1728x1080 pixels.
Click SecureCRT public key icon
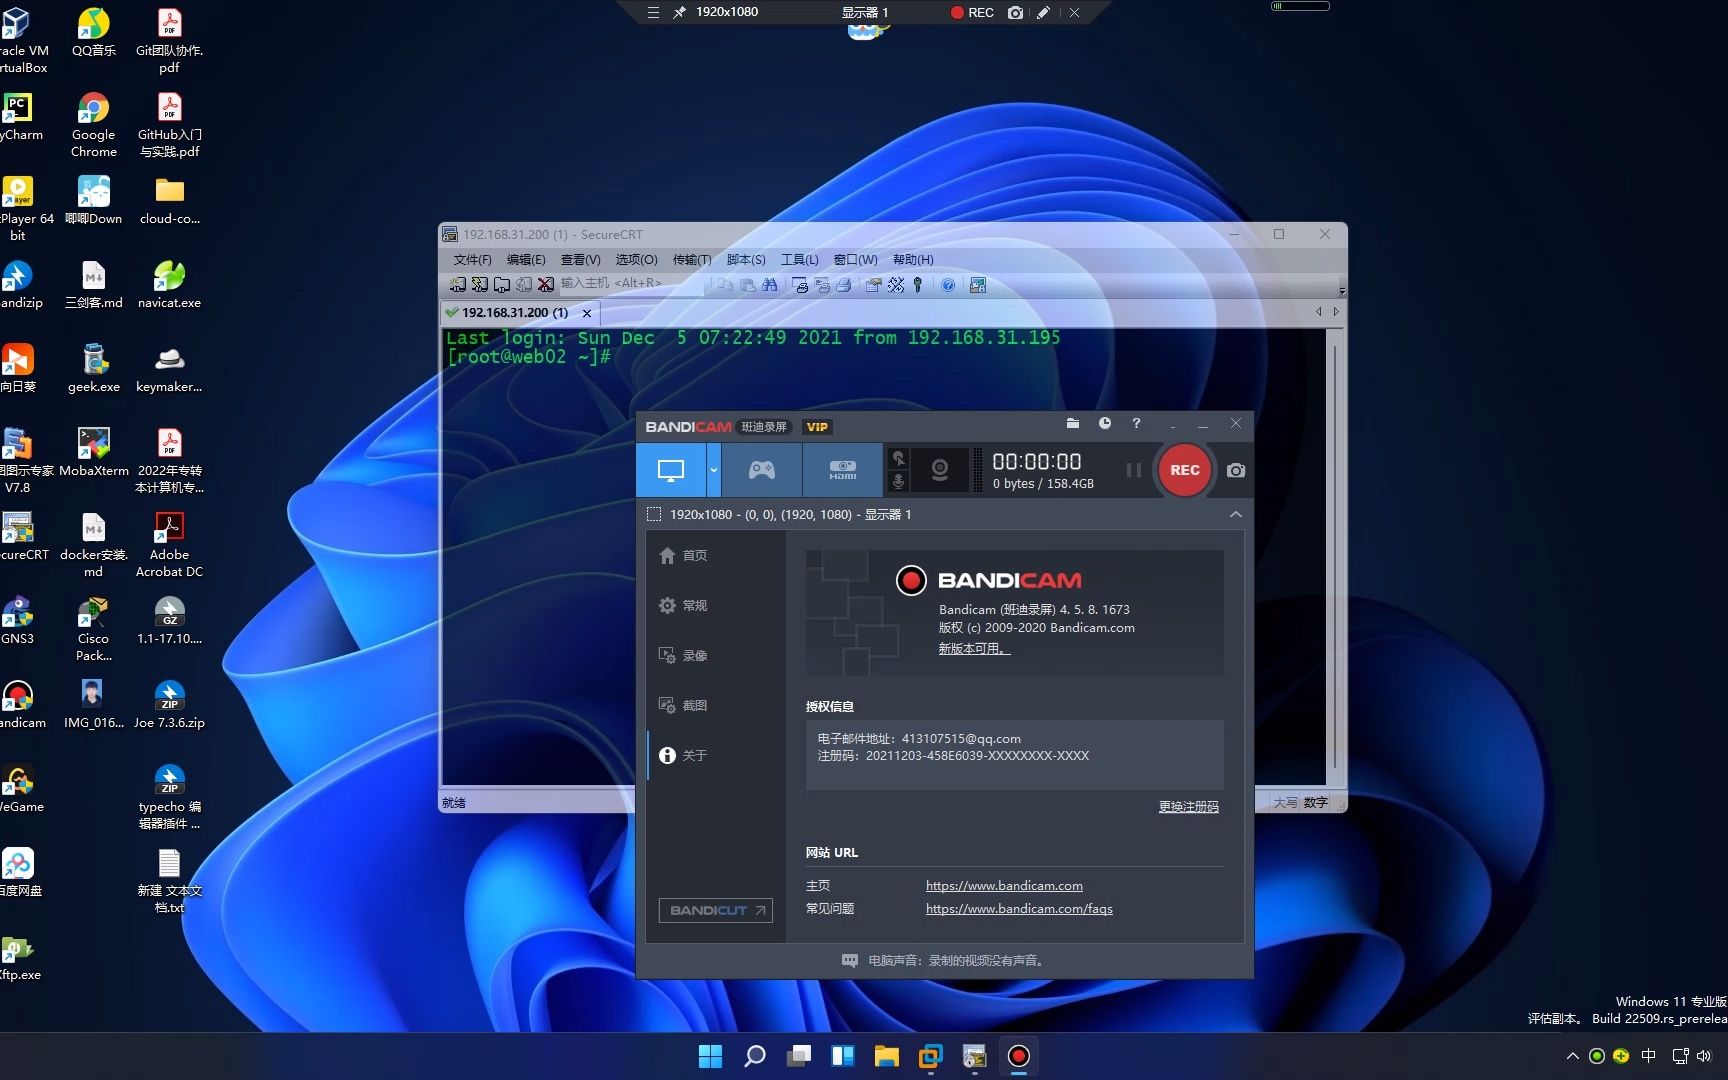[917, 285]
